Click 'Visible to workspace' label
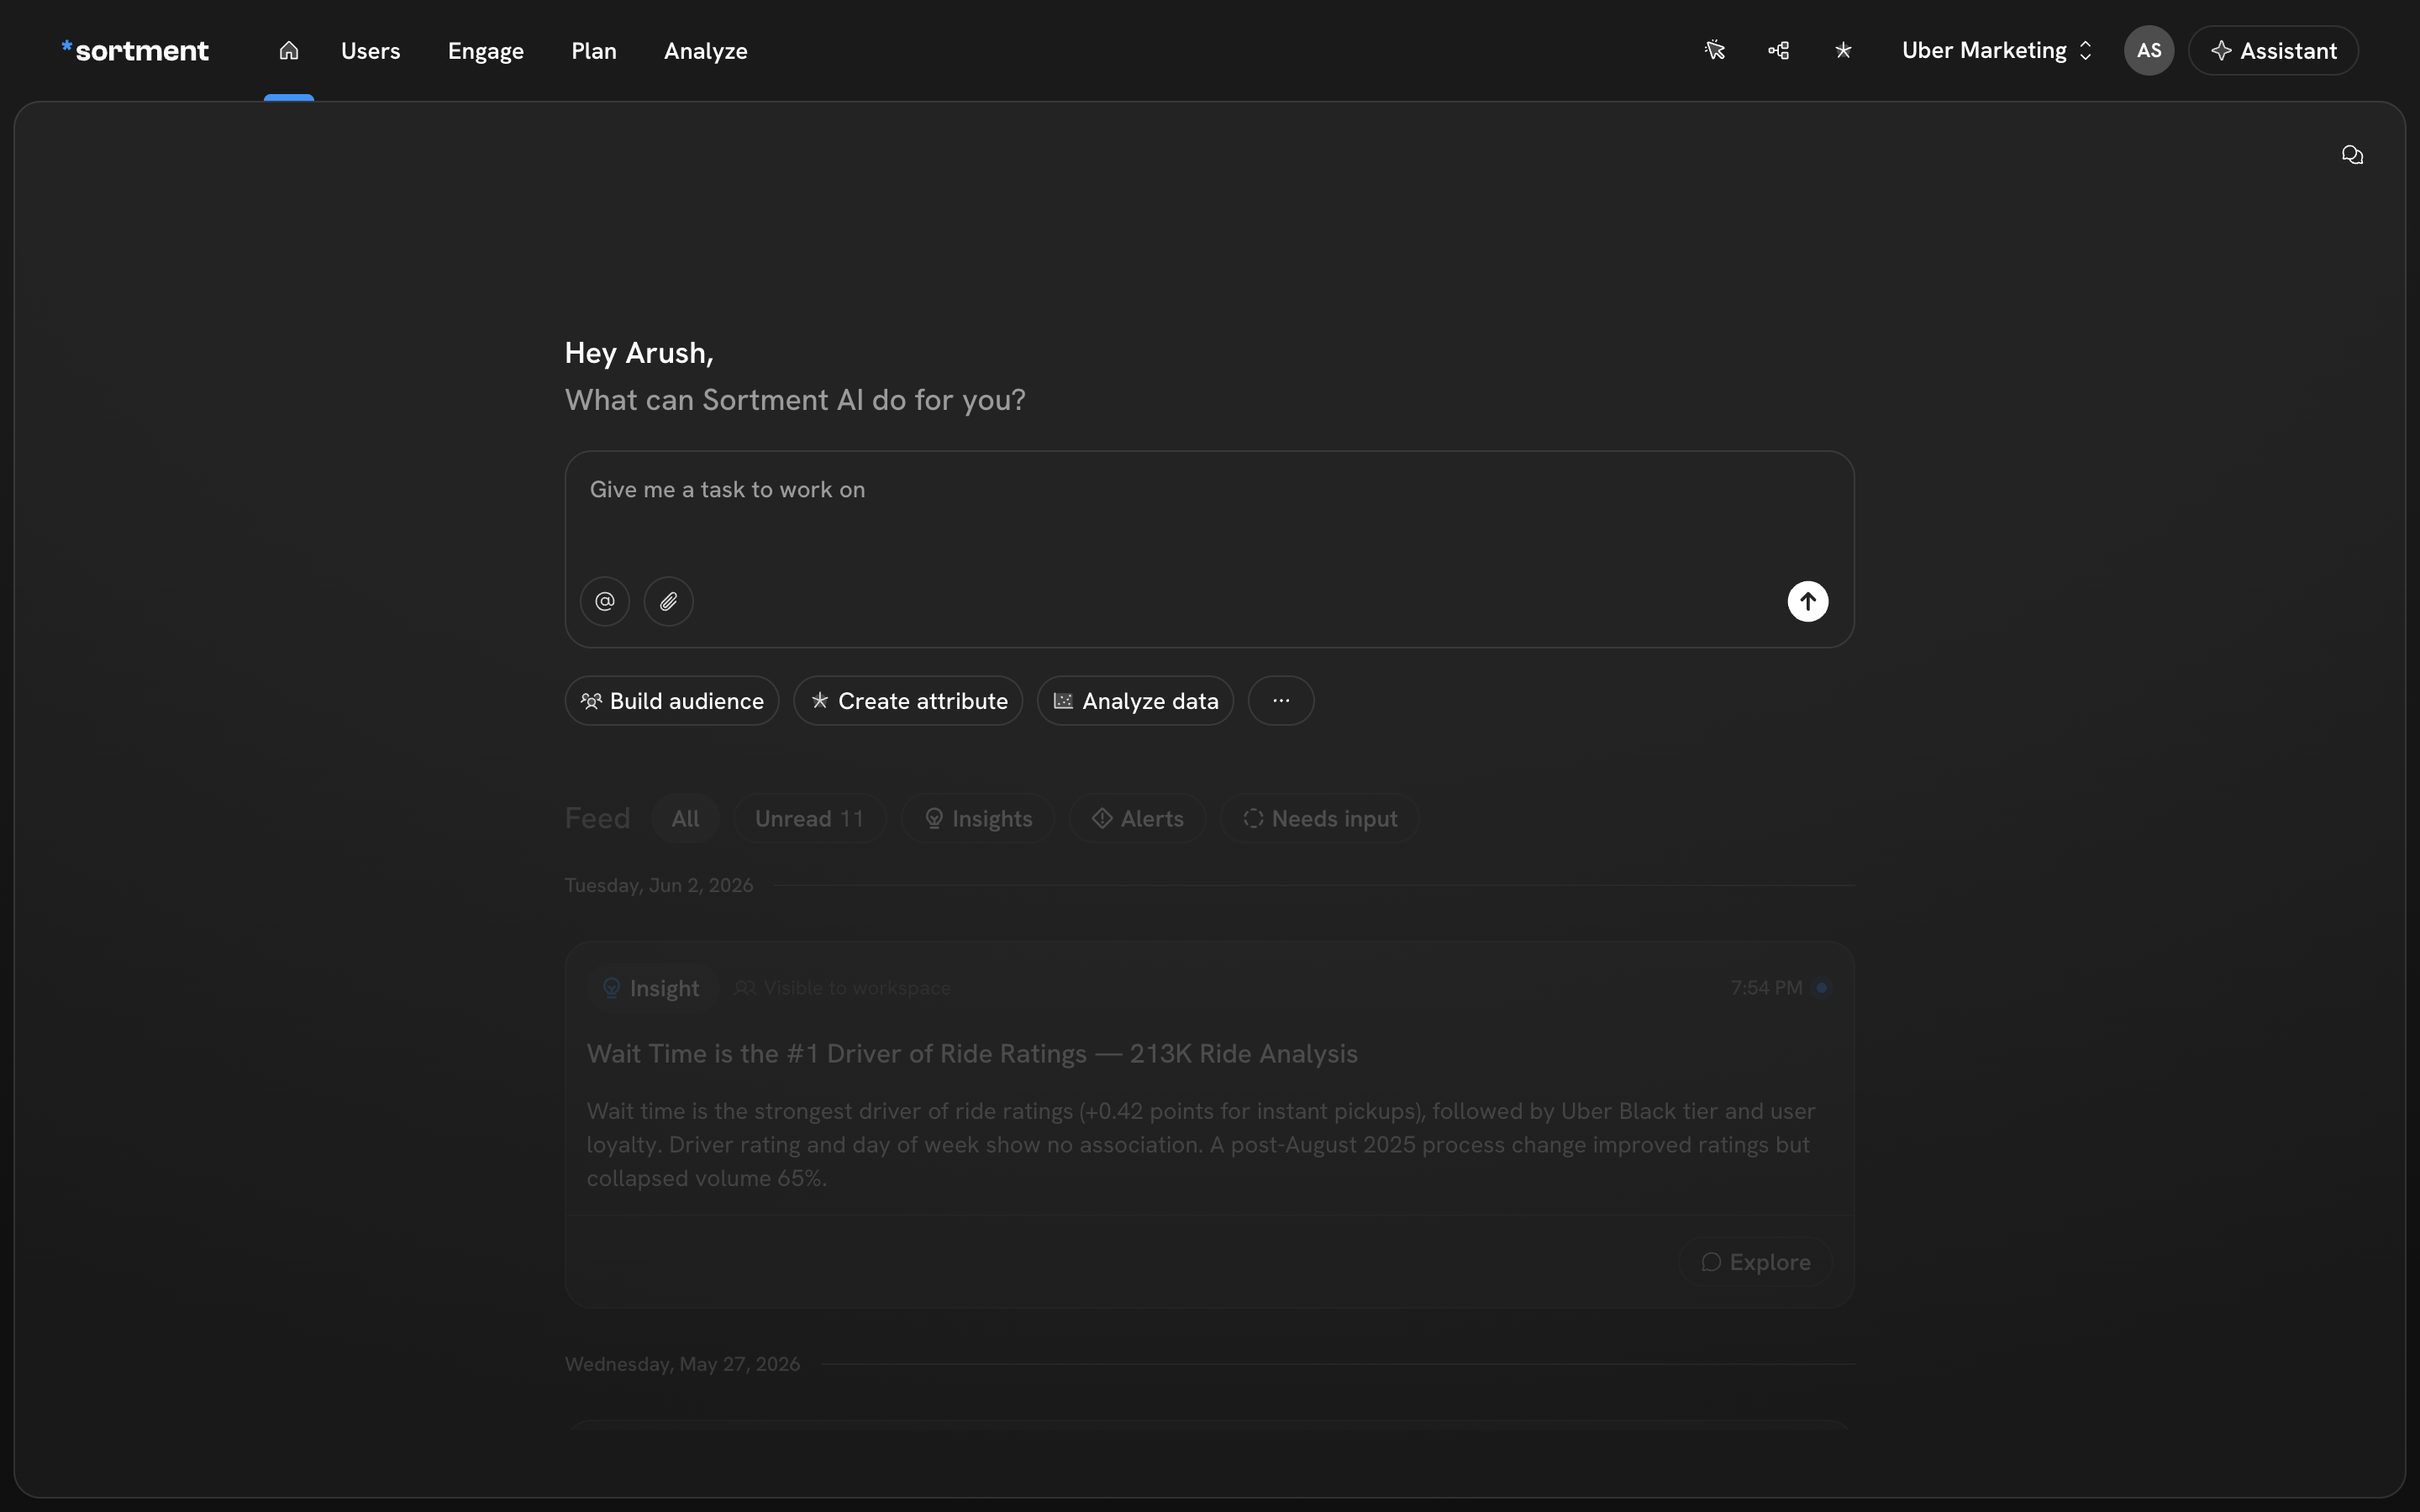Image resolution: width=2420 pixels, height=1512 pixels. point(843,988)
